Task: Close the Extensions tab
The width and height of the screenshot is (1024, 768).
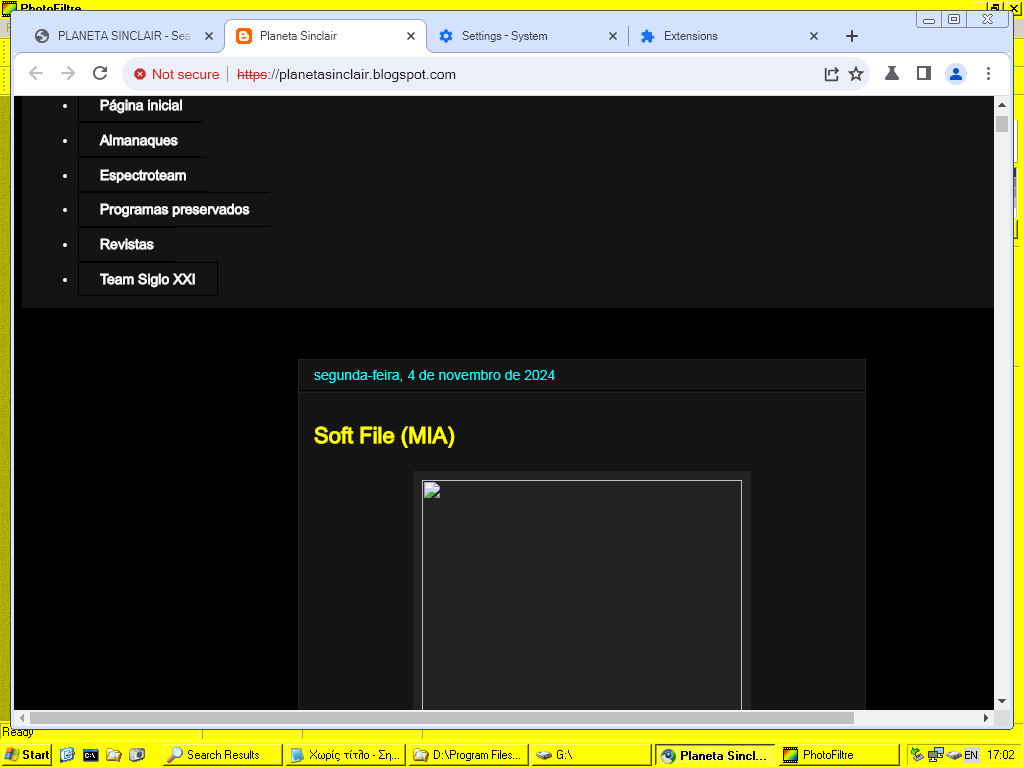Action: (x=814, y=37)
